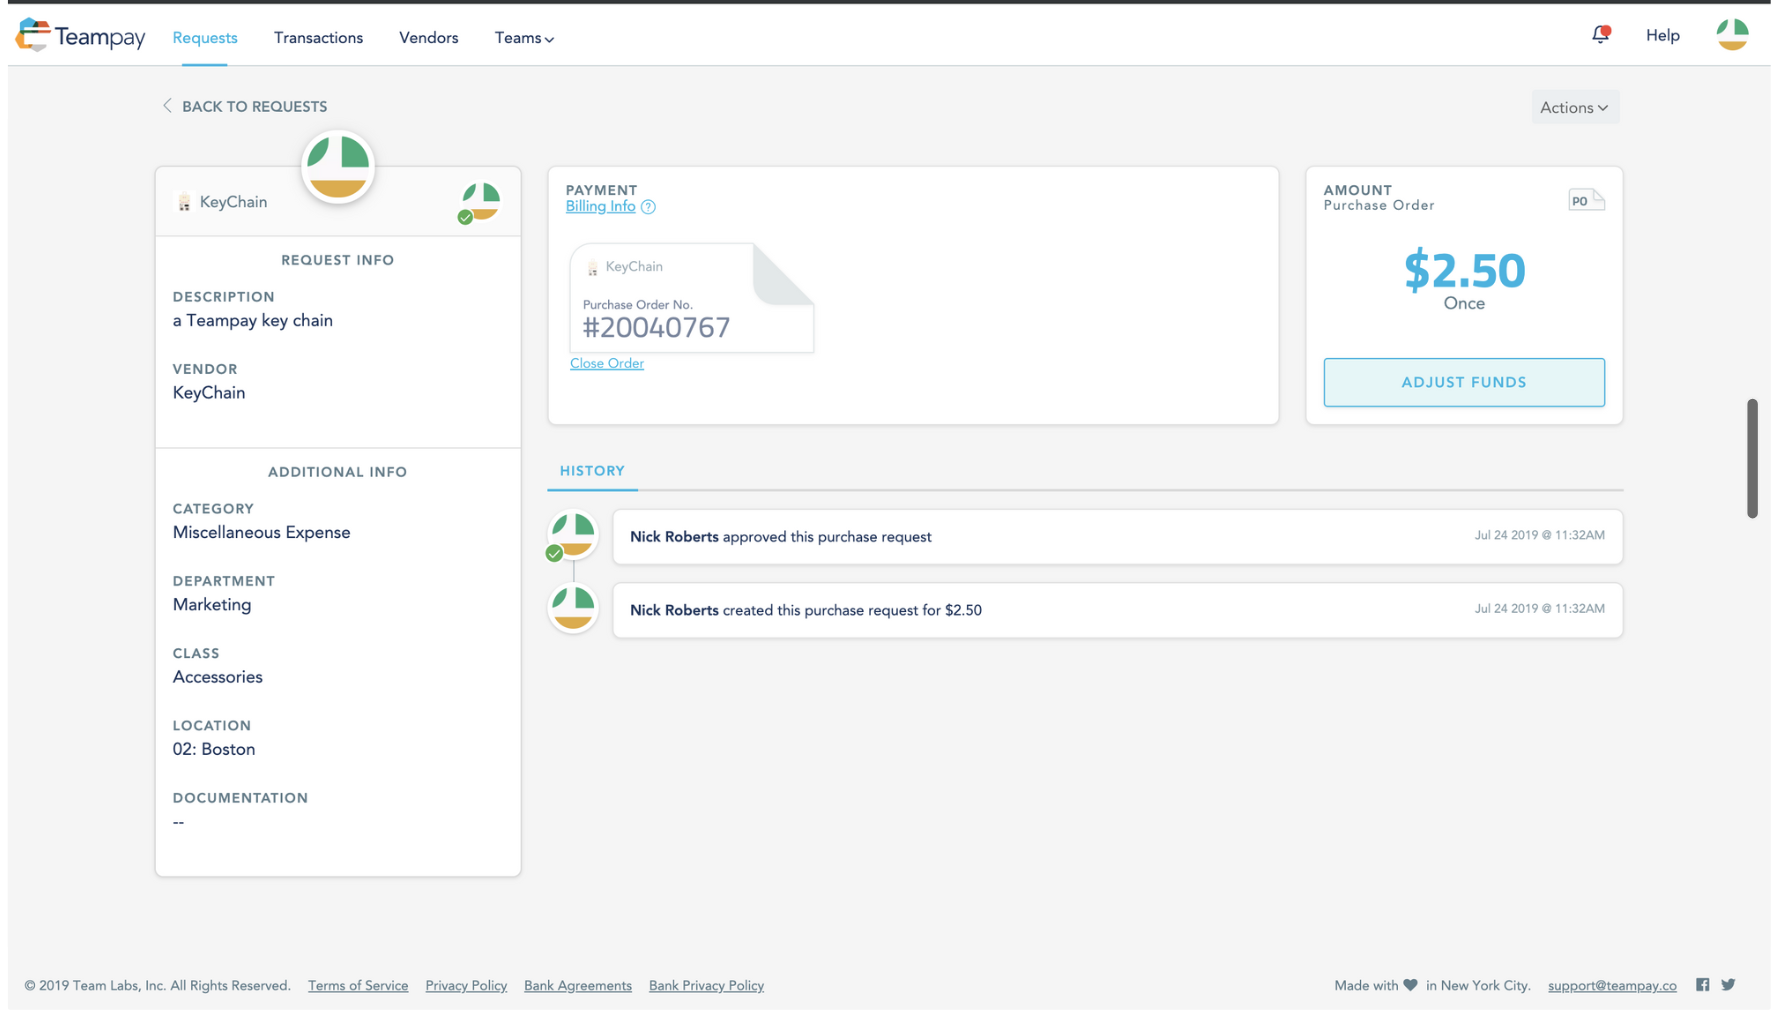Click the PO document icon in Amount card

[x=1586, y=200]
